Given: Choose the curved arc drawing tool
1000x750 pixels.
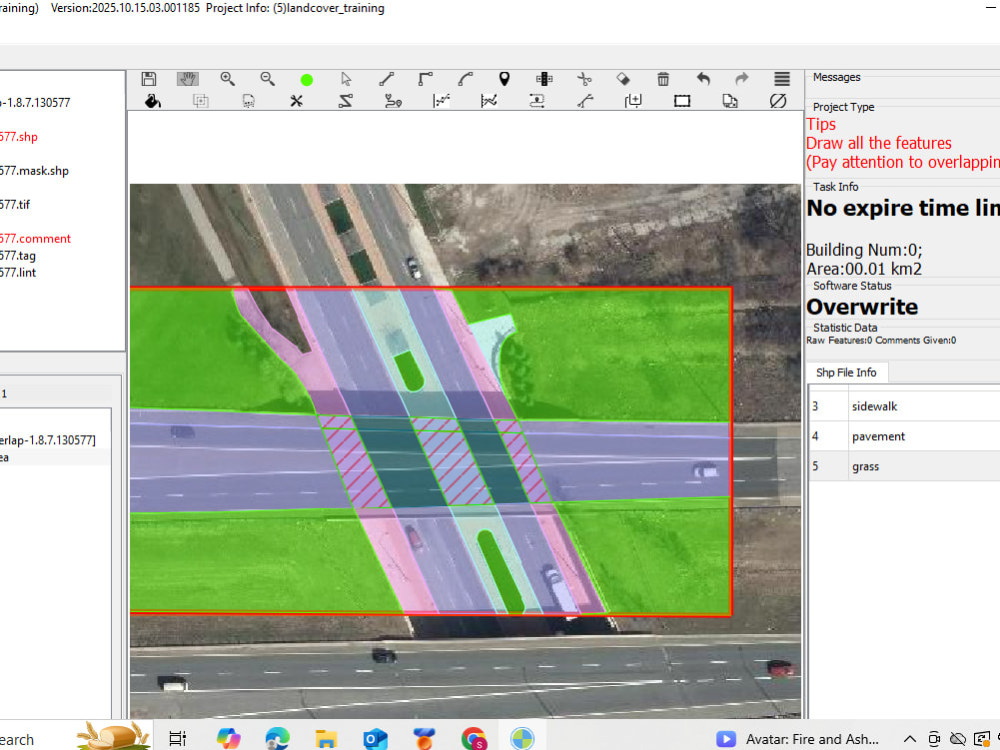Looking at the screenshot, I should coord(466,78).
